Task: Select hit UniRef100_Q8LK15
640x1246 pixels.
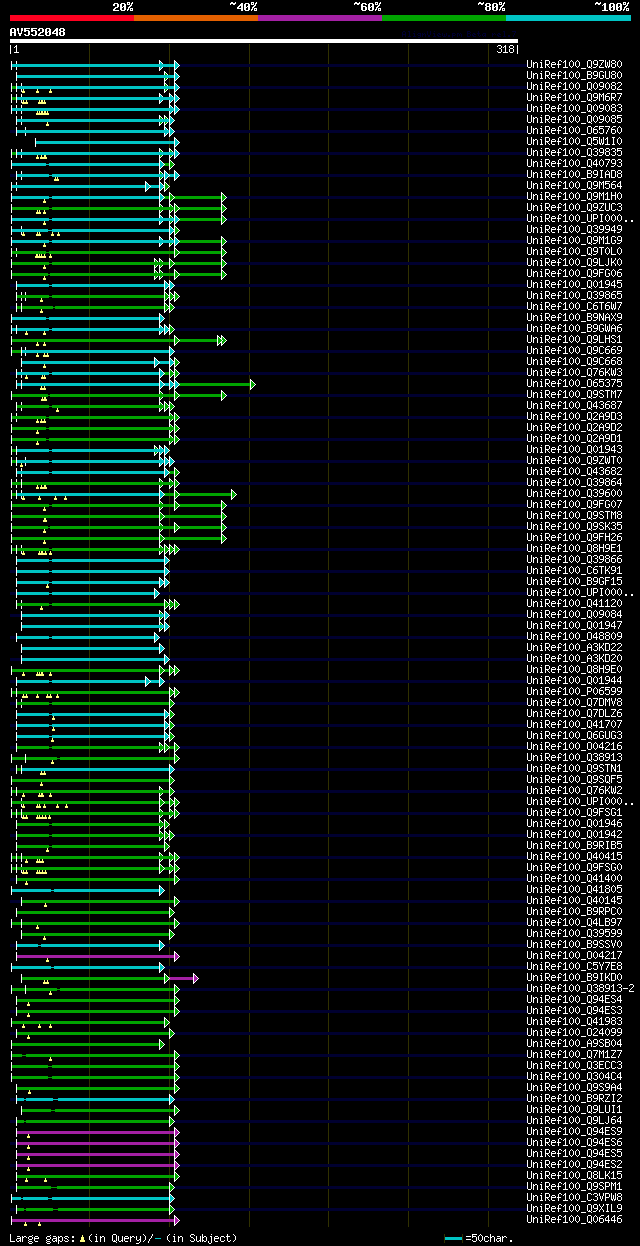Action: point(574,1176)
